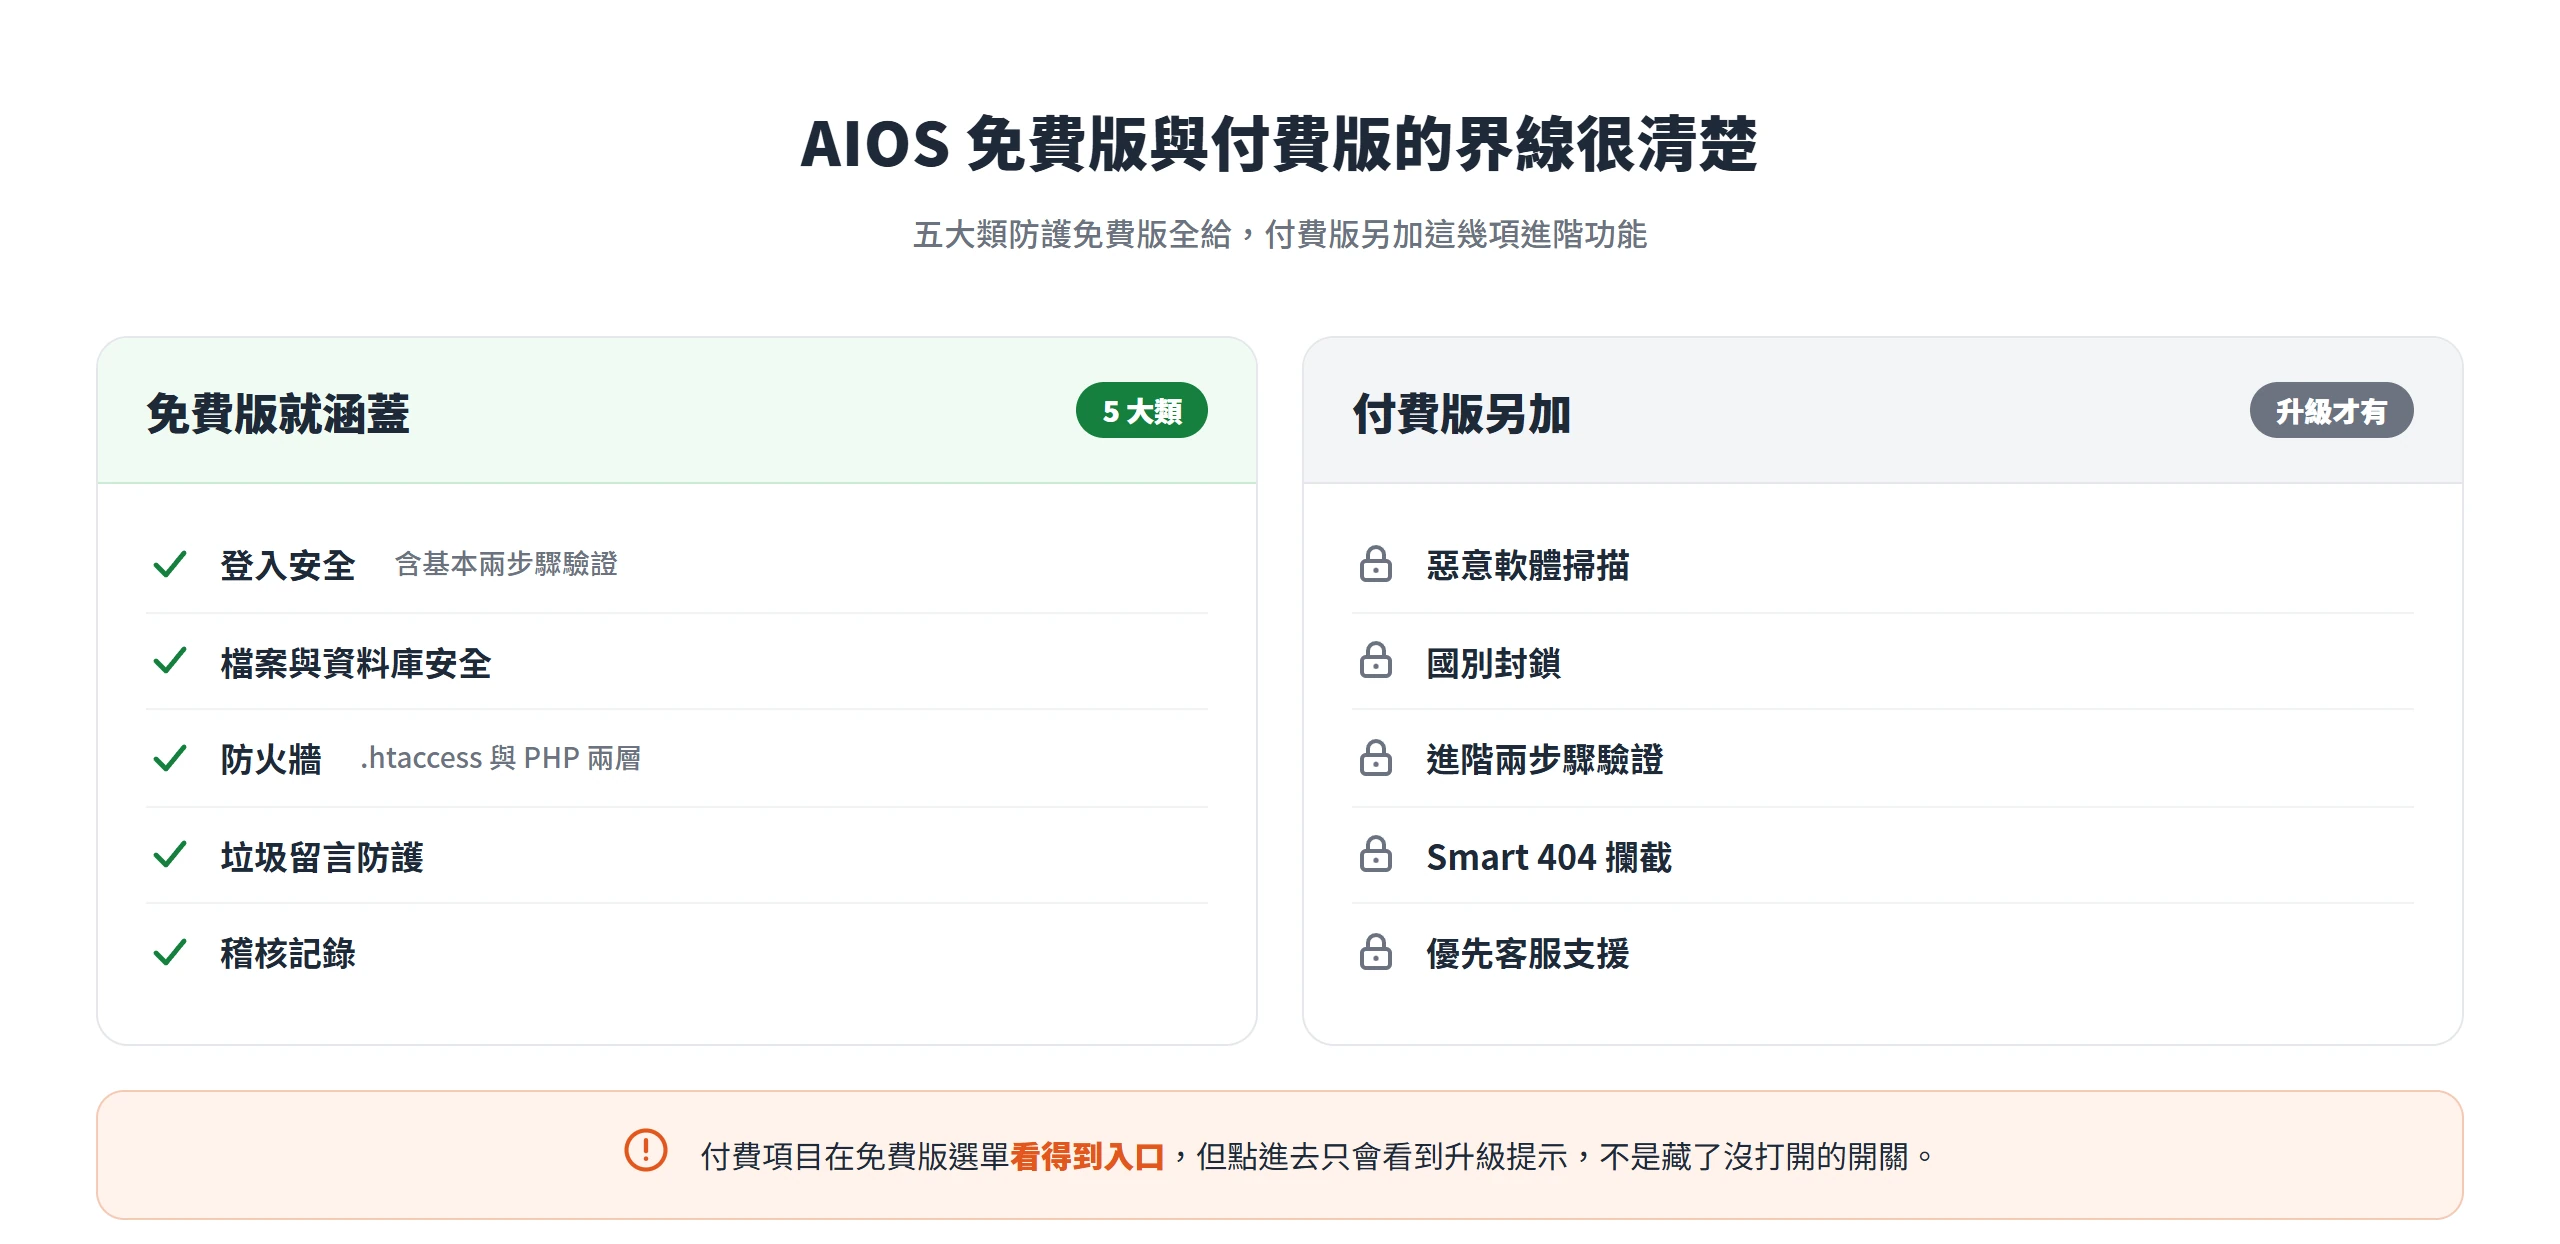
Task: Click the gray 升級才有 badge
Action: (x=2331, y=410)
